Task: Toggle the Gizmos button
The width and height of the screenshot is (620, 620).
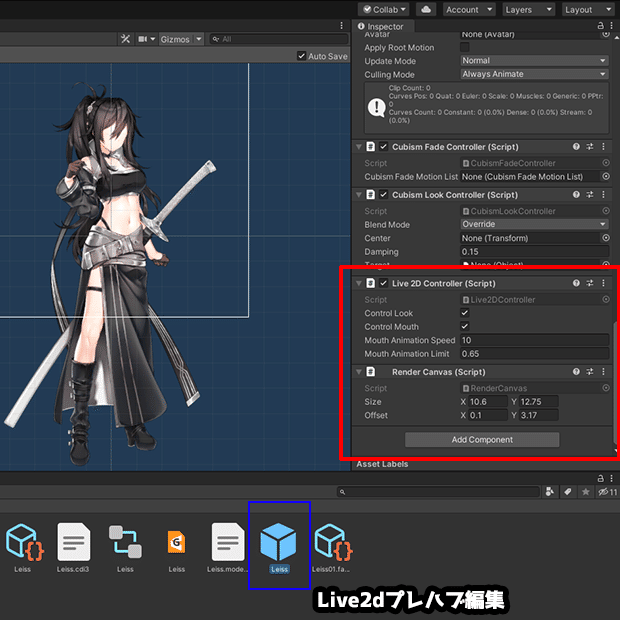Action: click(x=175, y=39)
